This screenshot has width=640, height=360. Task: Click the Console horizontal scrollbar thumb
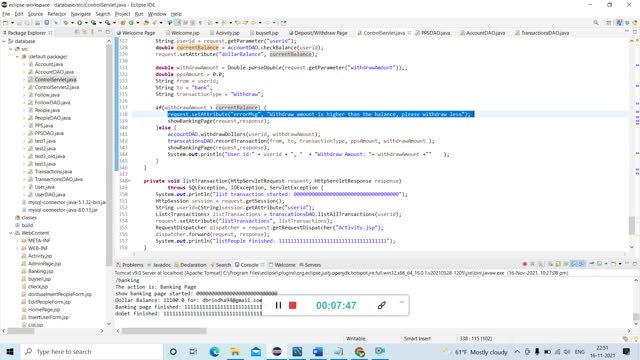point(164,331)
